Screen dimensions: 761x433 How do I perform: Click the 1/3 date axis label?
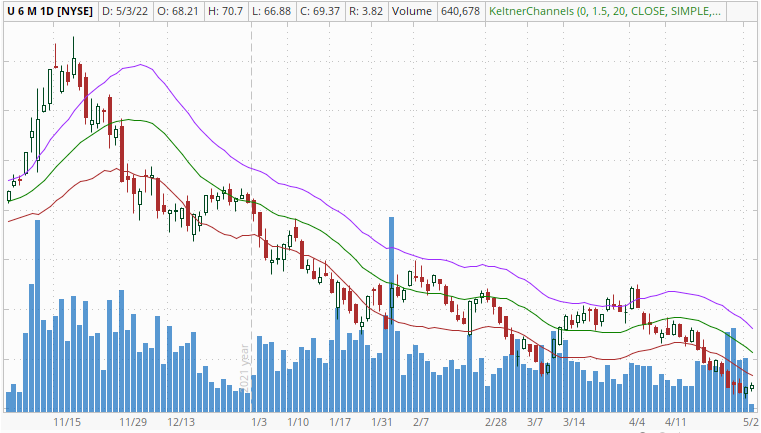259,422
